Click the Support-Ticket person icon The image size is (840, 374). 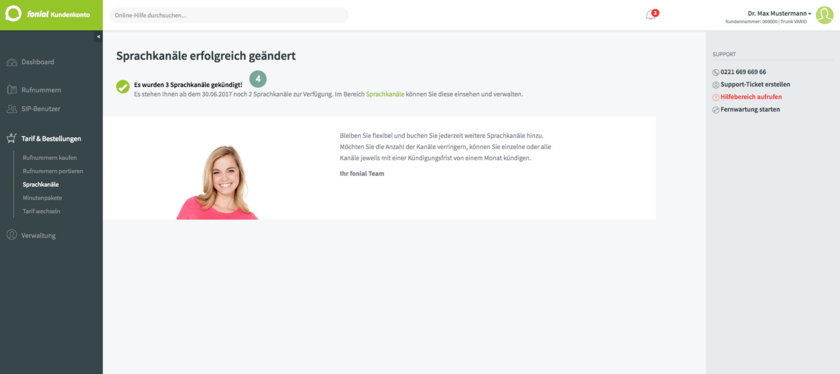tap(716, 85)
